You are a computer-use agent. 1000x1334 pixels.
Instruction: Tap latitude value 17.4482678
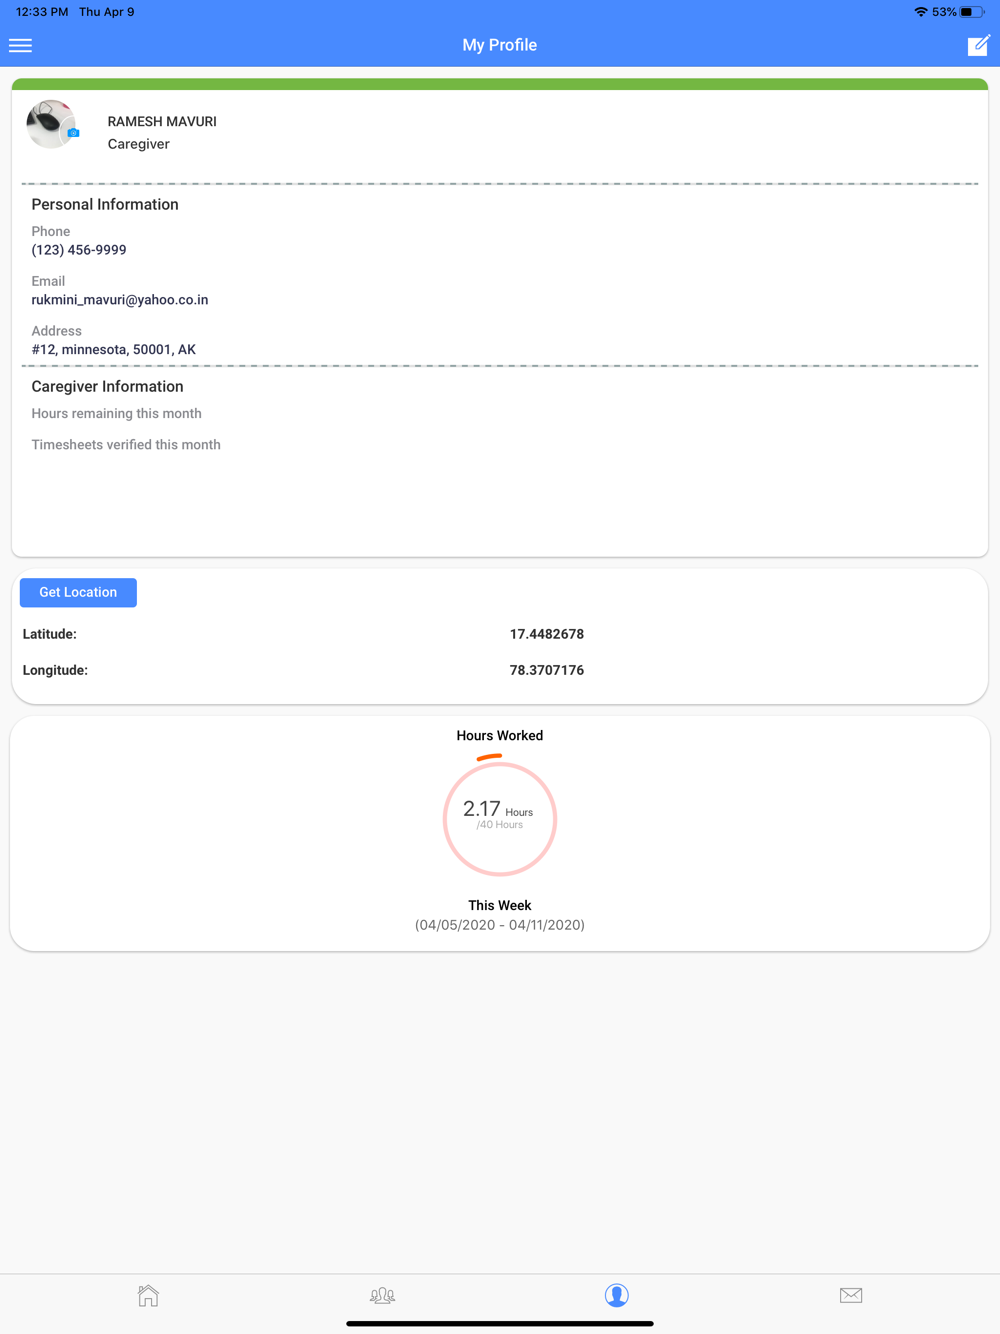547,634
